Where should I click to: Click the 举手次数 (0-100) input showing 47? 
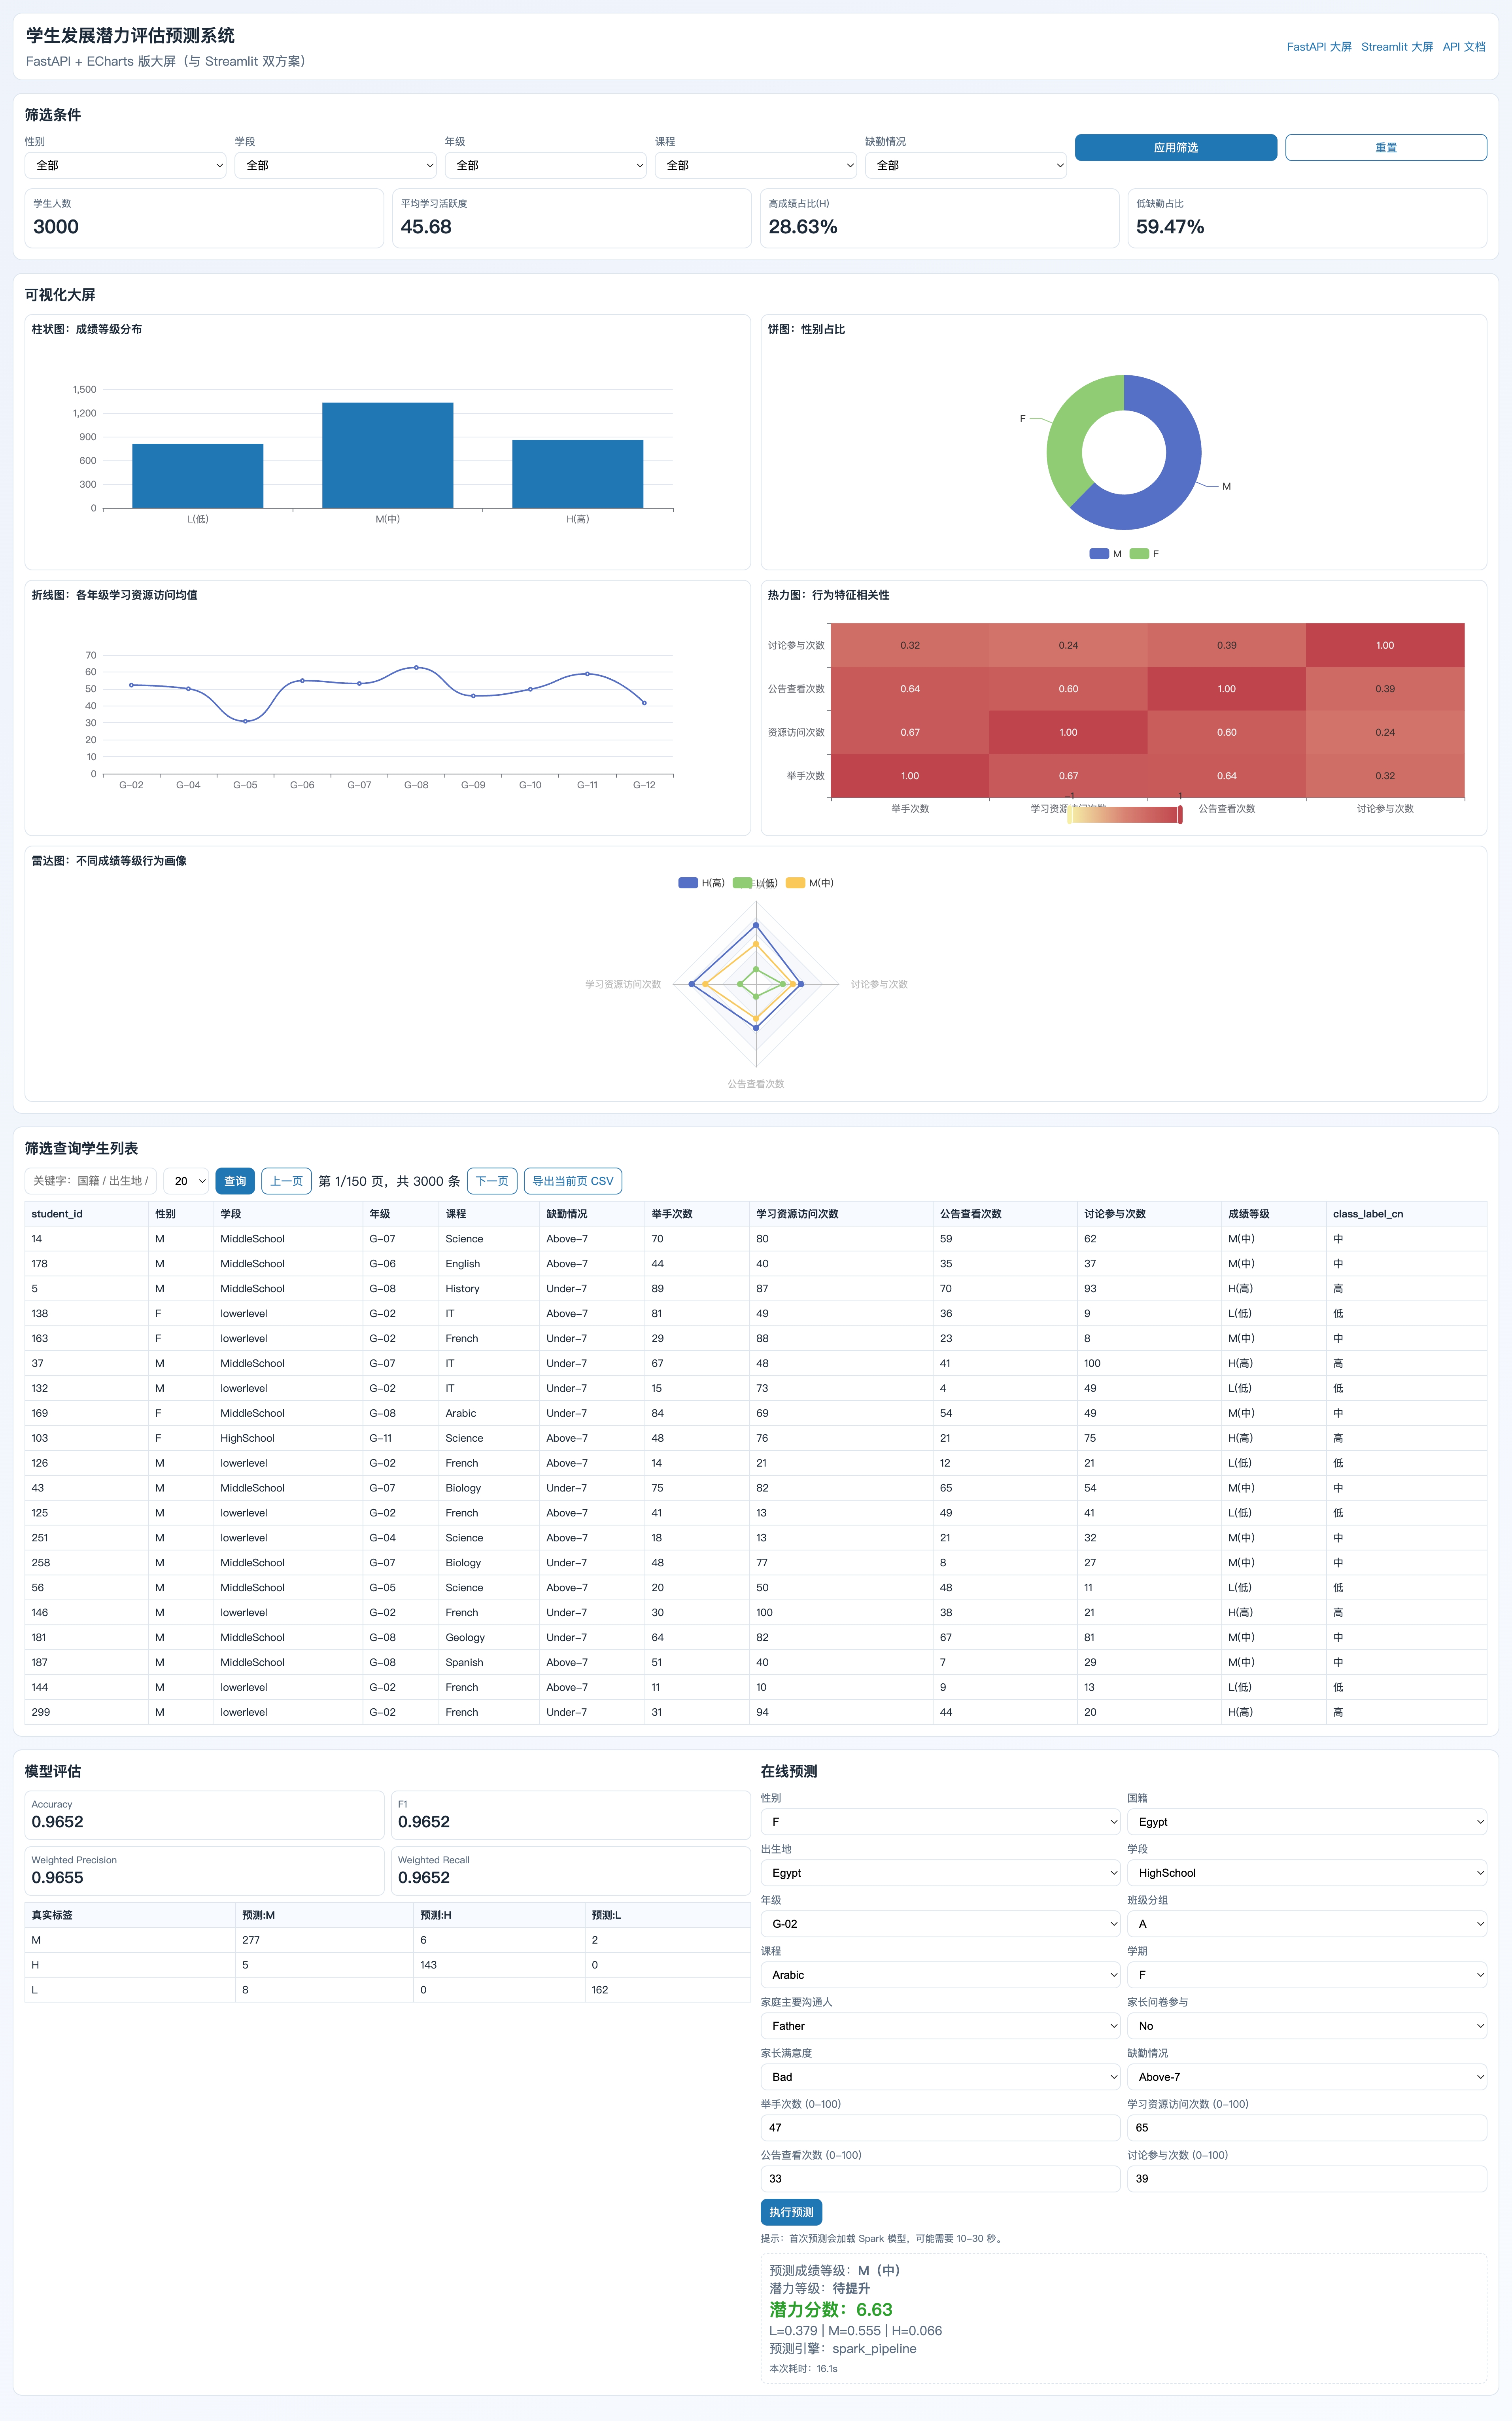(x=940, y=2128)
